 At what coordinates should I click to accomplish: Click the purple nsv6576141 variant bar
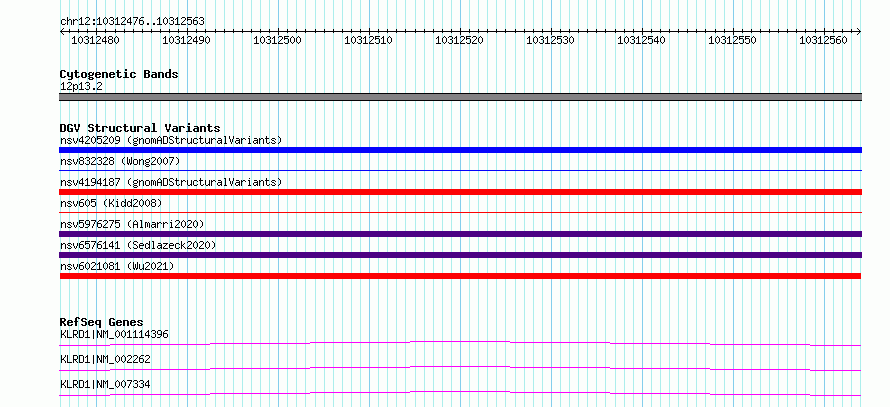pos(460,255)
